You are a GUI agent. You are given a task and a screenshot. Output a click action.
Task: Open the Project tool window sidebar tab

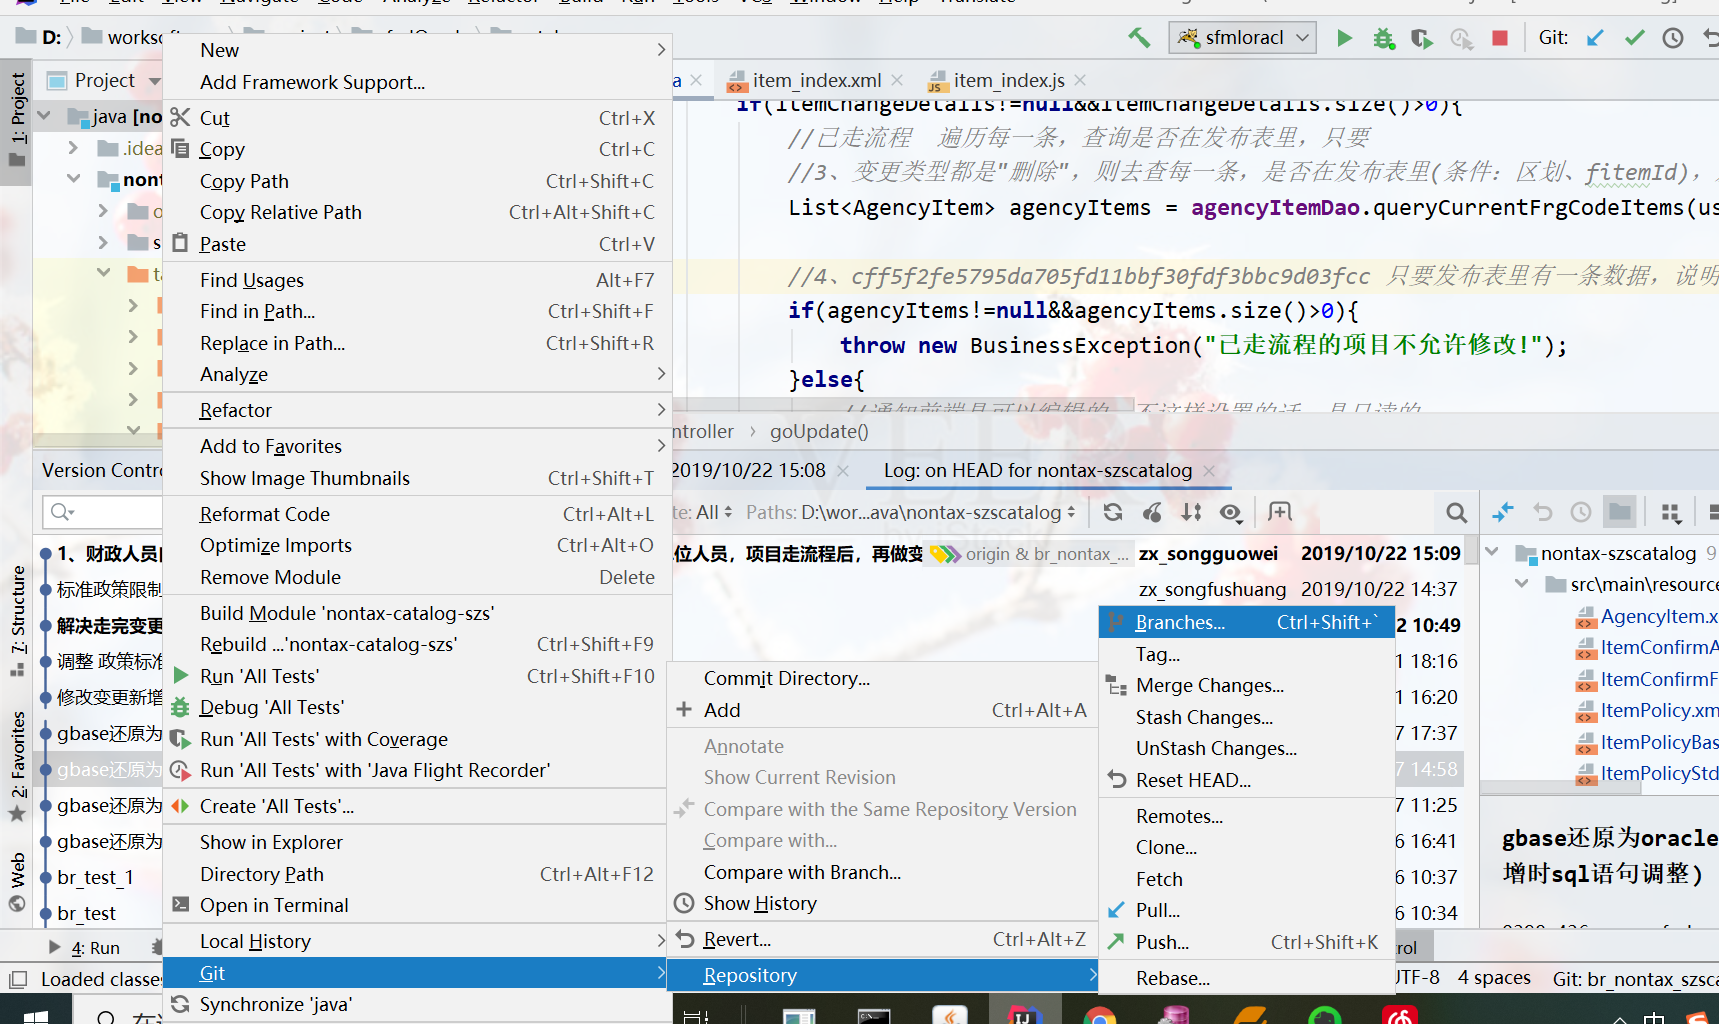point(18,120)
